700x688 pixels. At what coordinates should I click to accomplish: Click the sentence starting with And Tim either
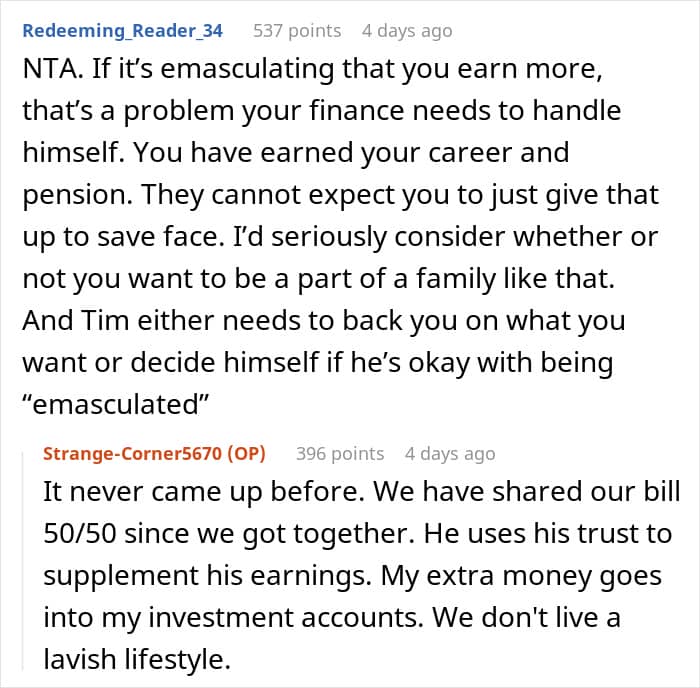324,362
